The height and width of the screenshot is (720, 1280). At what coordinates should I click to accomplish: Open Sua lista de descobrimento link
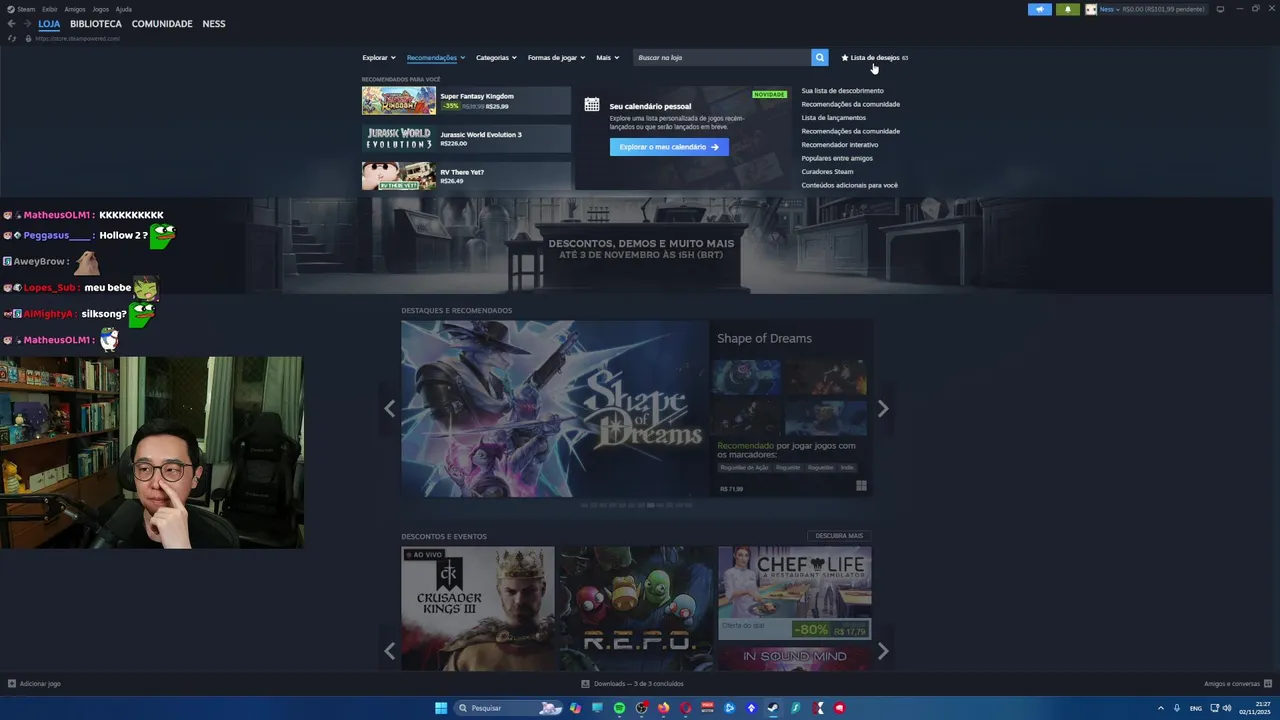tap(842, 91)
